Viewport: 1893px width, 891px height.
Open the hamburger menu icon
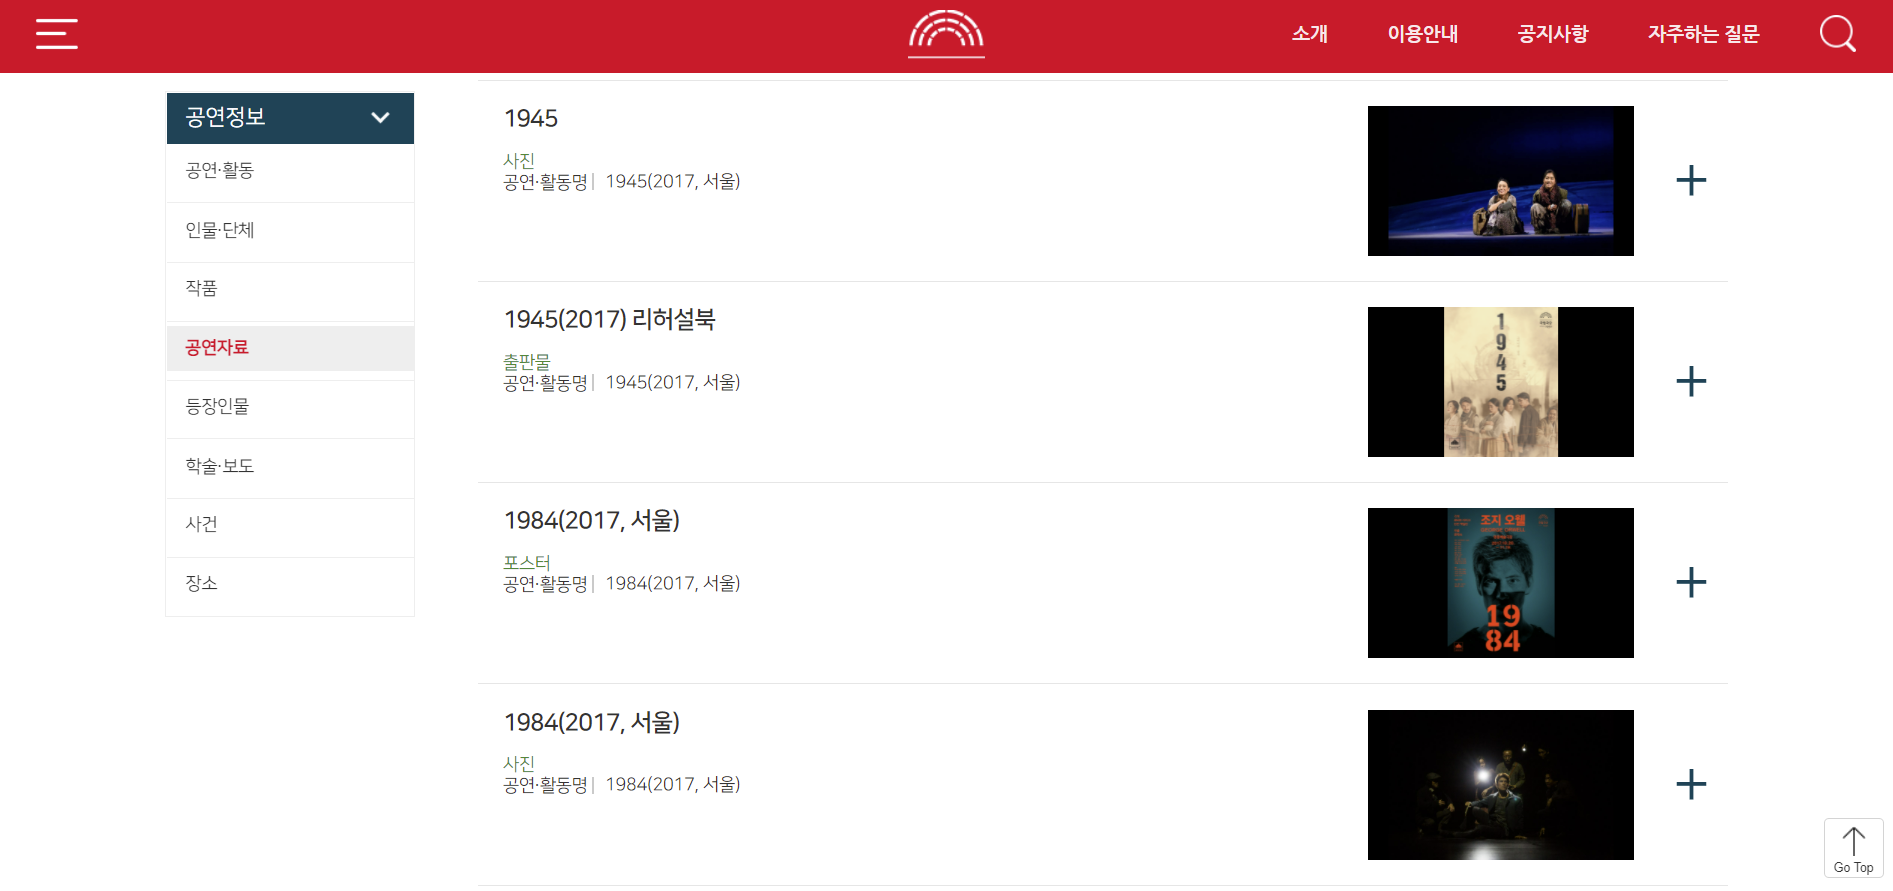(x=57, y=34)
